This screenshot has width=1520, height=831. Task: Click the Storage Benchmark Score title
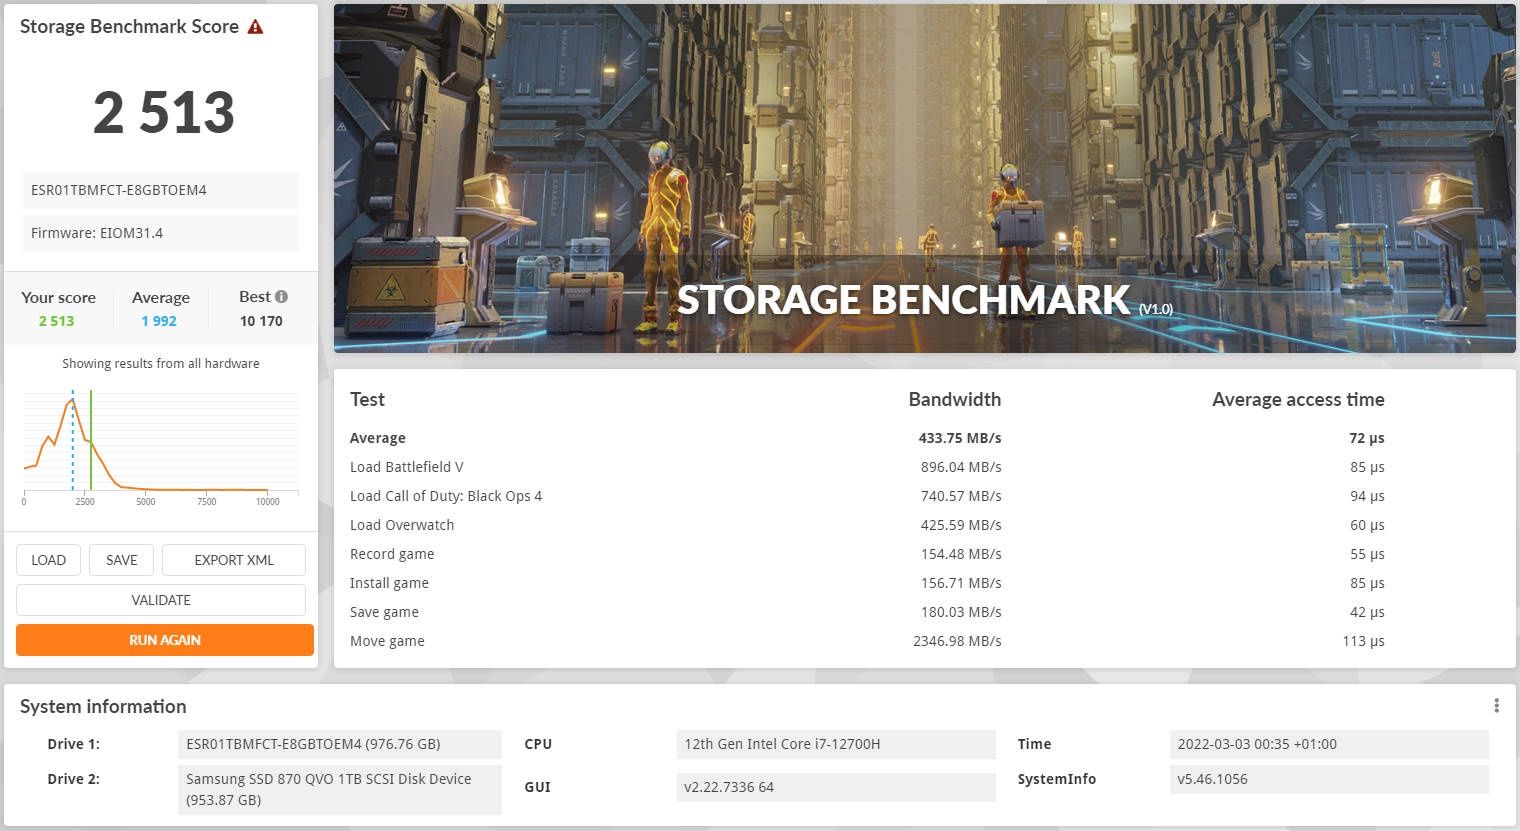tap(129, 27)
